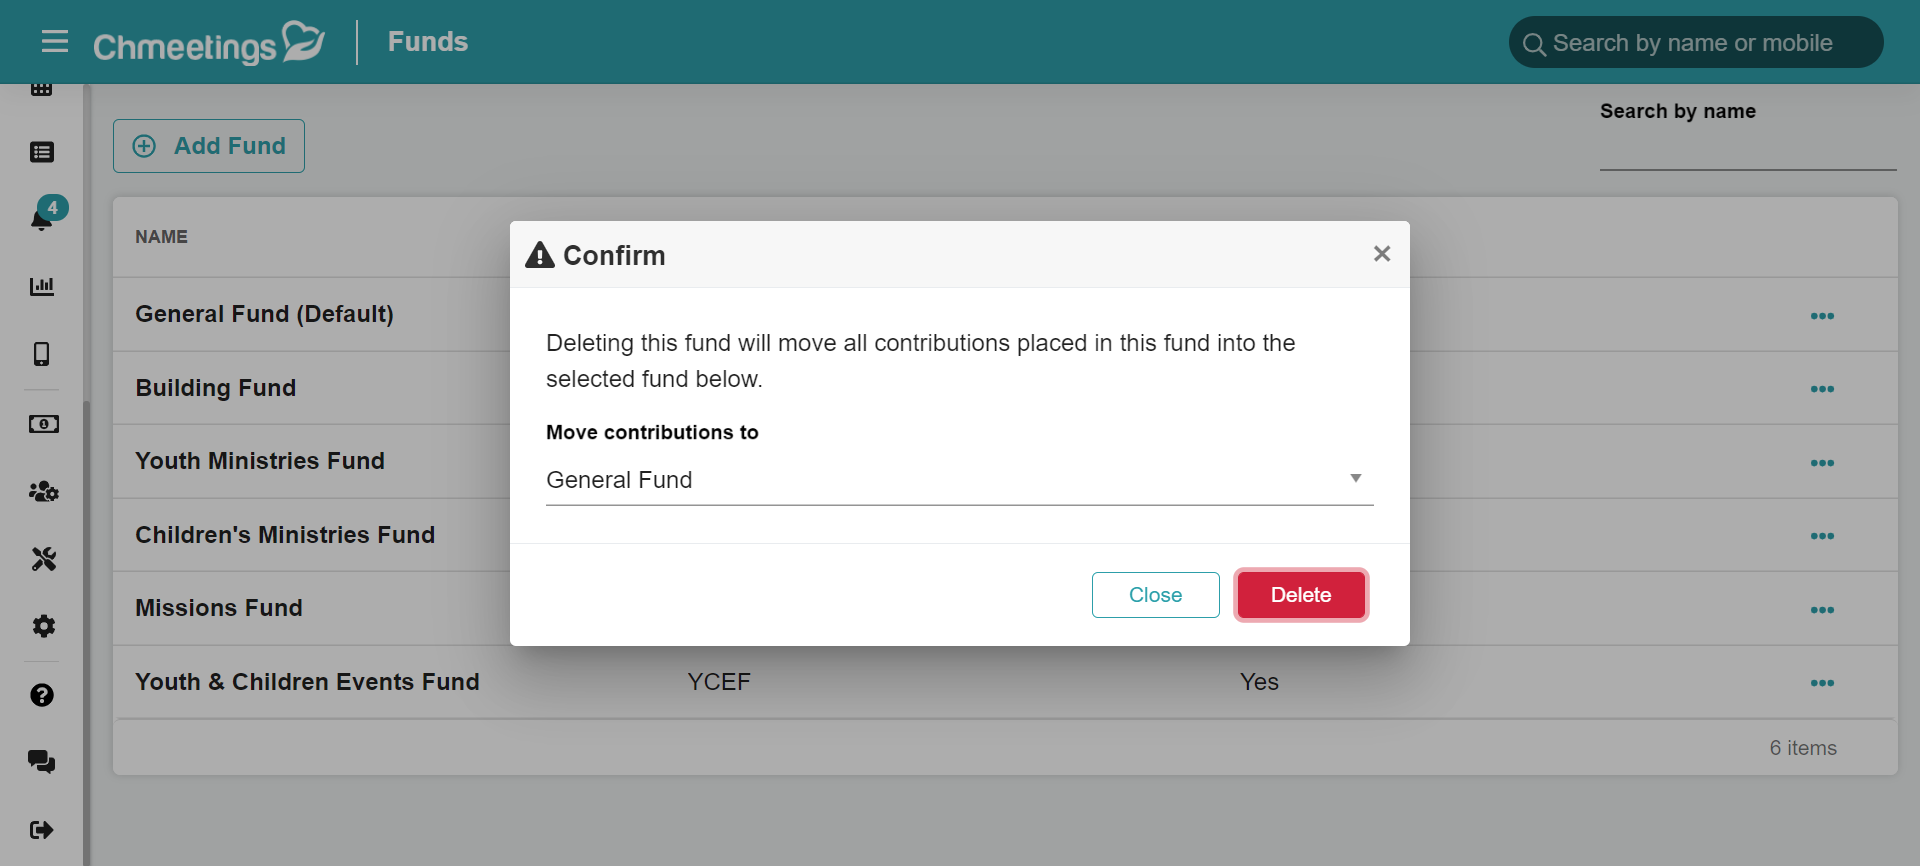
Task: Open the tools wrench icon
Action: [x=43, y=558]
